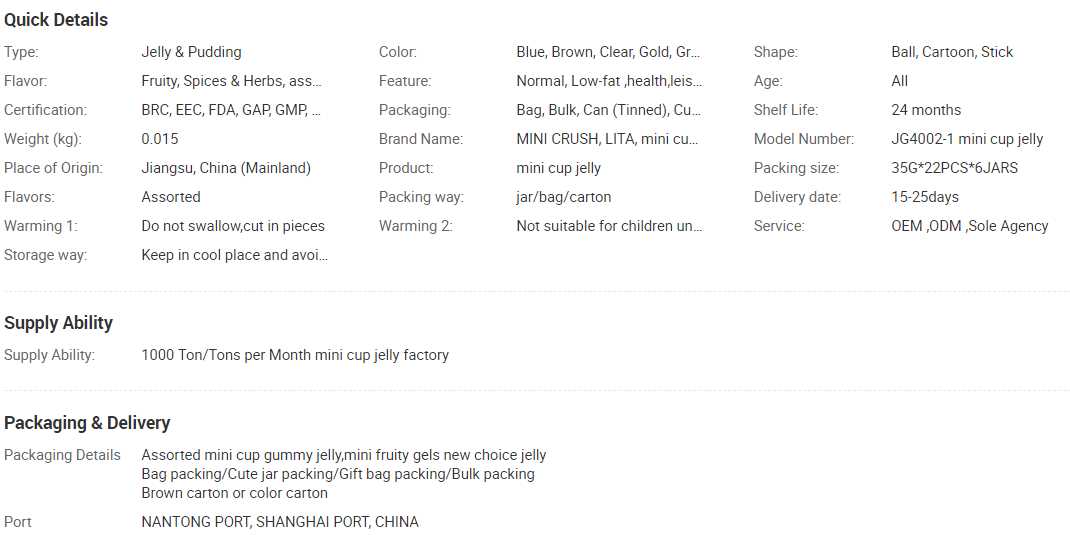Click the truncated Certification value
The image size is (1070, 535).
pyautogui.click(x=231, y=110)
